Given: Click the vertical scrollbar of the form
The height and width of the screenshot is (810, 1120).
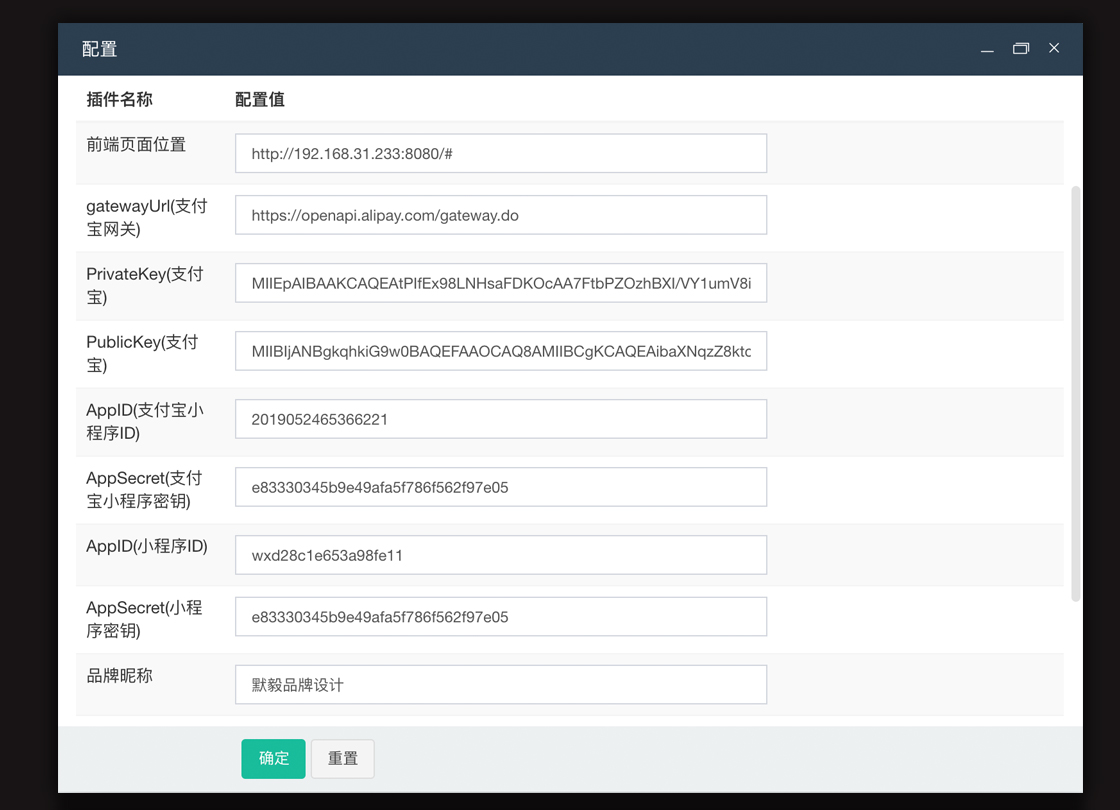Looking at the screenshot, I should point(1076,394).
